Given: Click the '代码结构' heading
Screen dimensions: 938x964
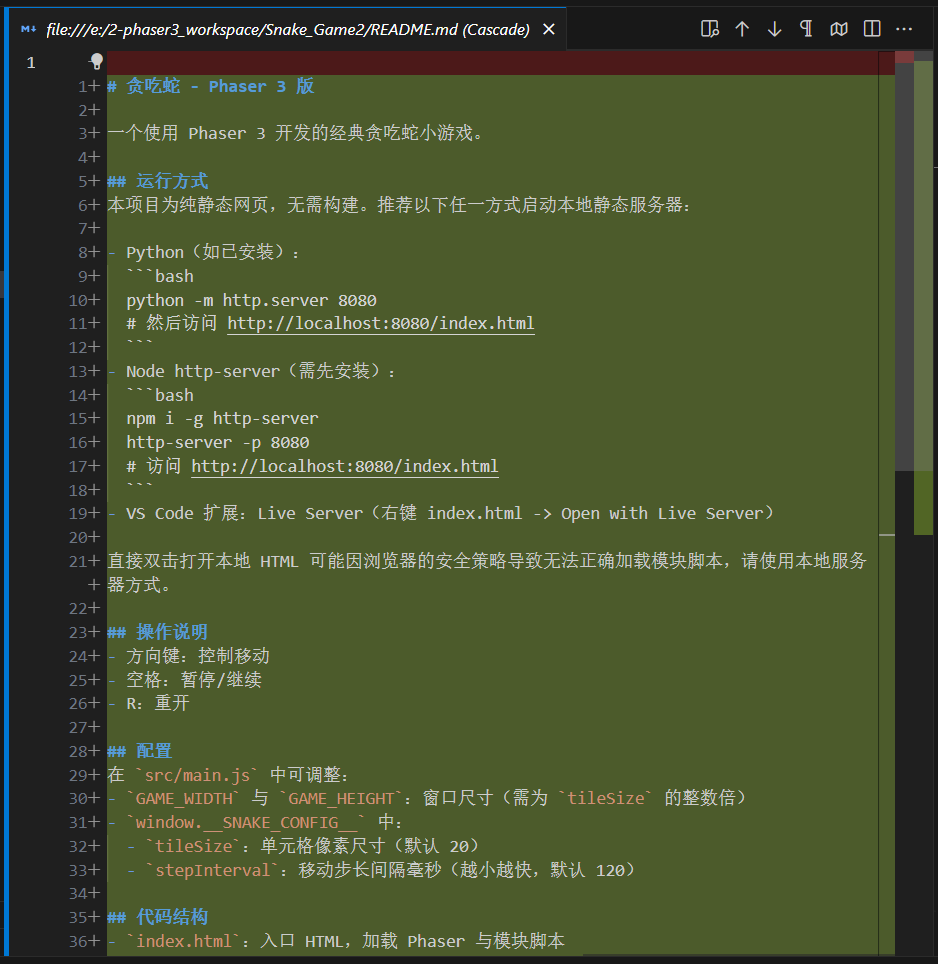Looking at the screenshot, I should pyautogui.click(x=172, y=917).
